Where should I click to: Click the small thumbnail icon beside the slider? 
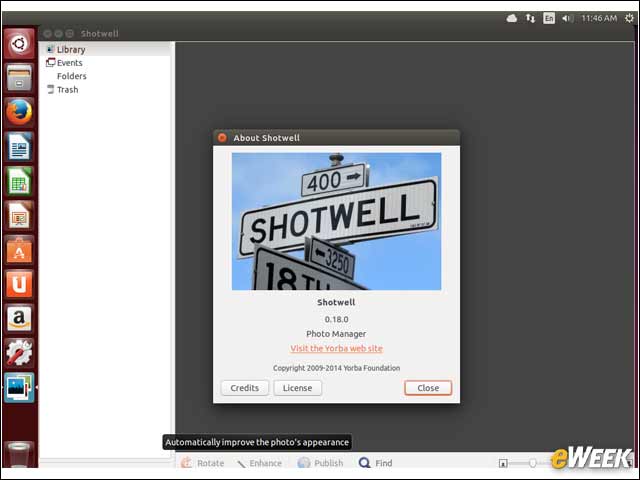[x=503, y=463]
